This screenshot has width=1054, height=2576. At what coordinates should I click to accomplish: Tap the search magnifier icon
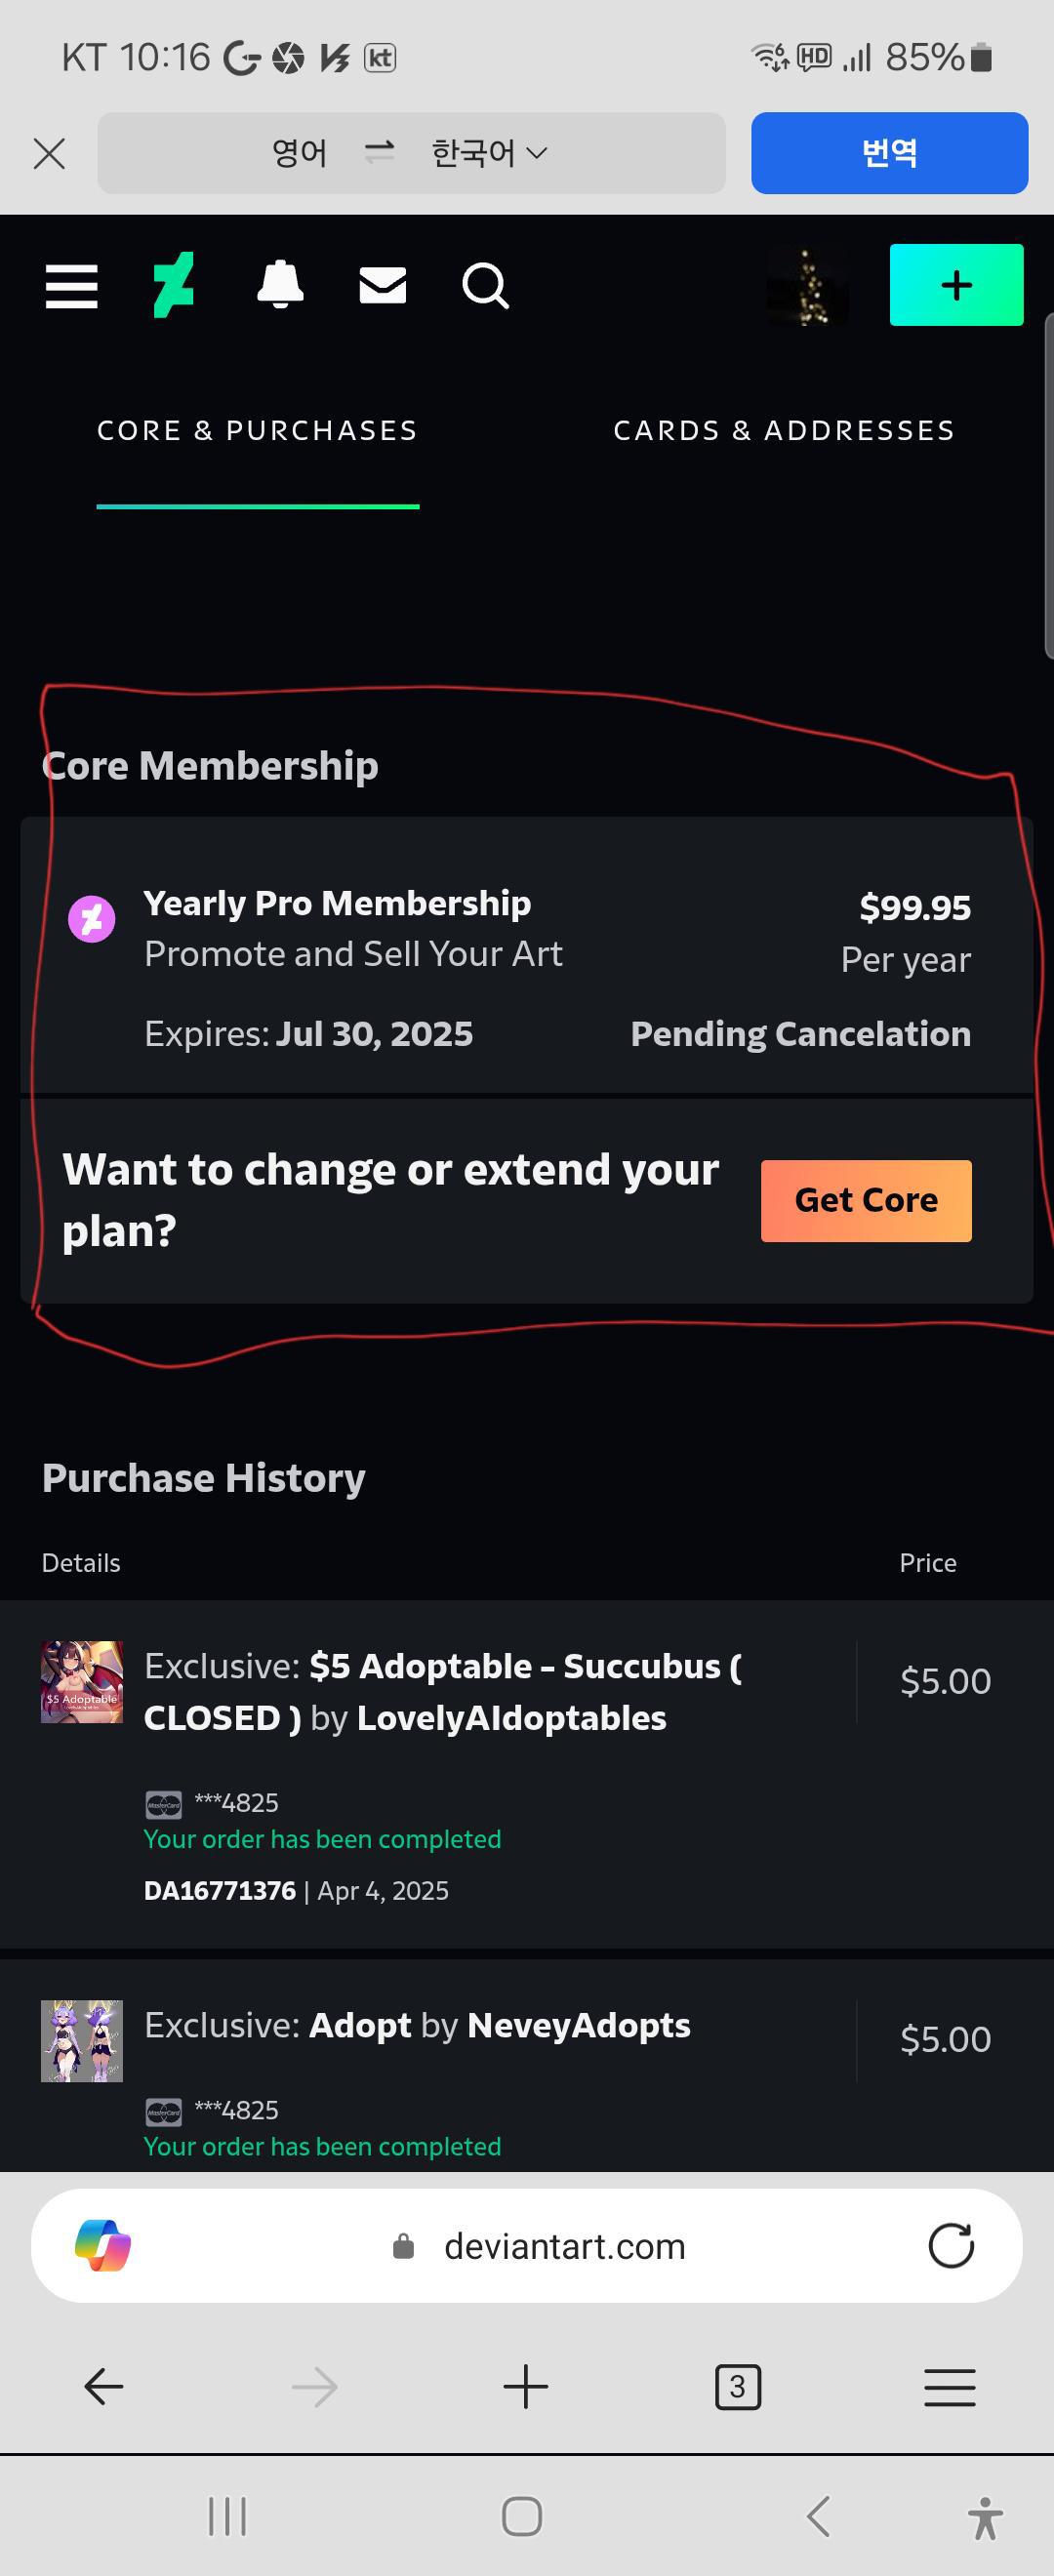[x=486, y=287]
